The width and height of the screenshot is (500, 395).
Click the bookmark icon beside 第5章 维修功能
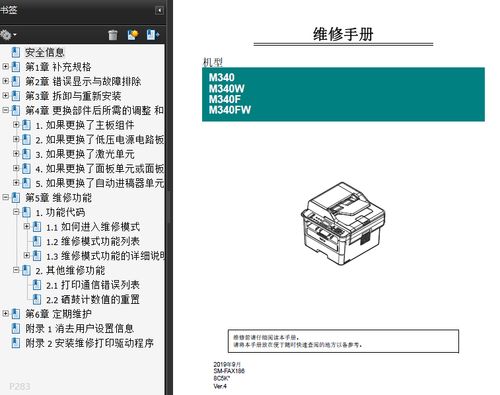[16, 197]
